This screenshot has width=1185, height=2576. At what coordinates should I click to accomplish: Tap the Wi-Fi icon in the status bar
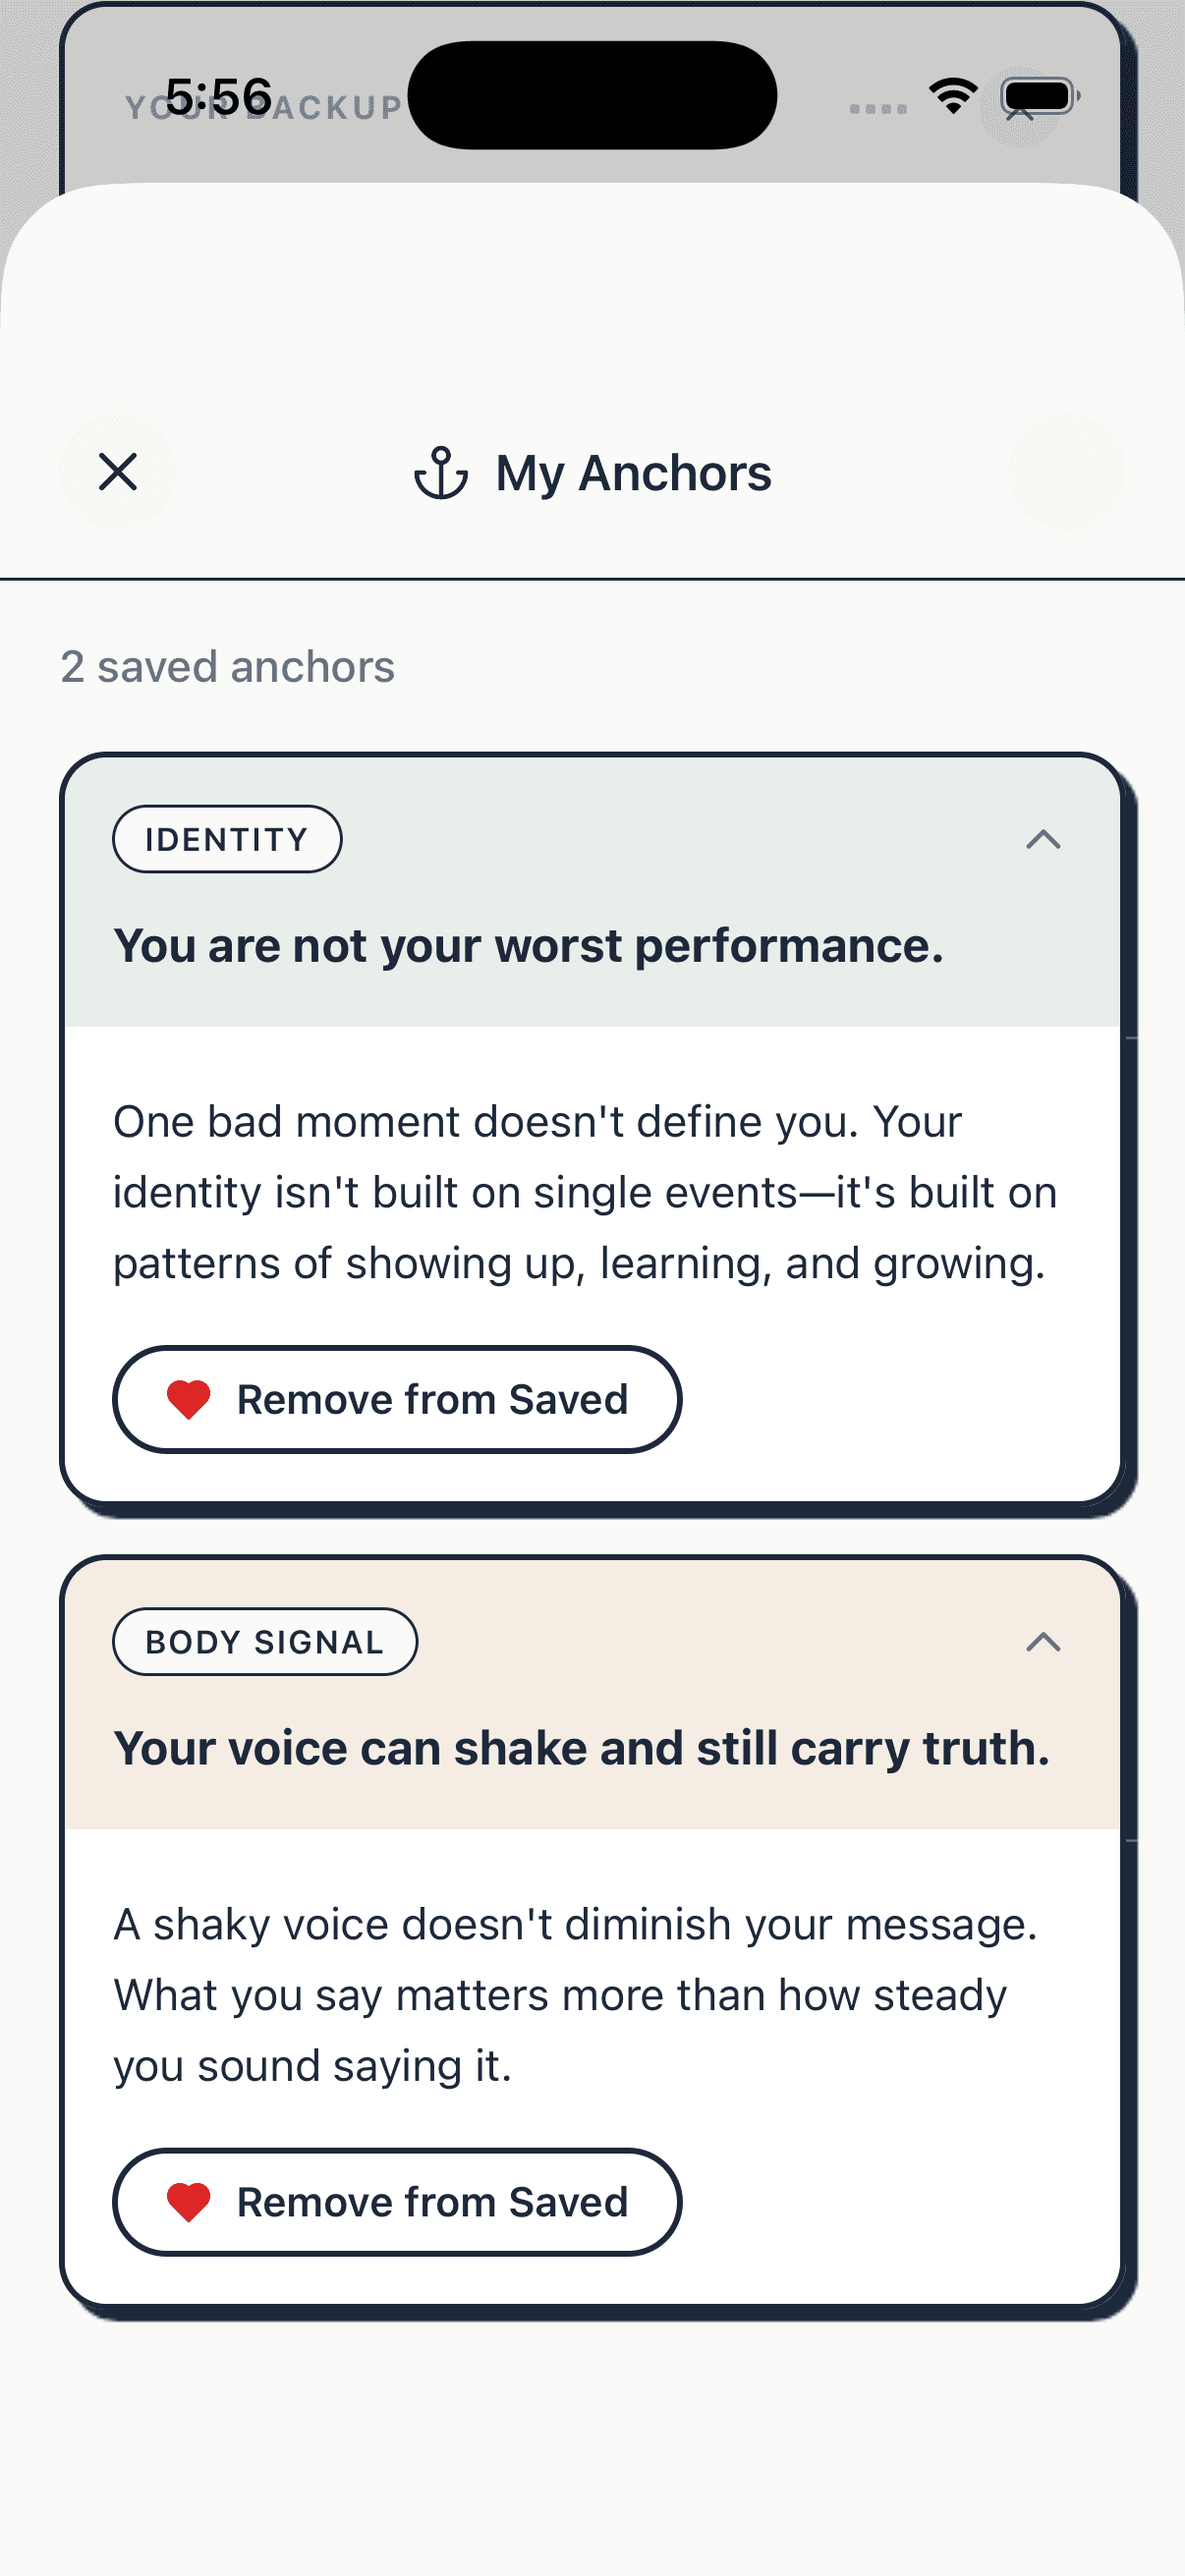pyautogui.click(x=952, y=95)
